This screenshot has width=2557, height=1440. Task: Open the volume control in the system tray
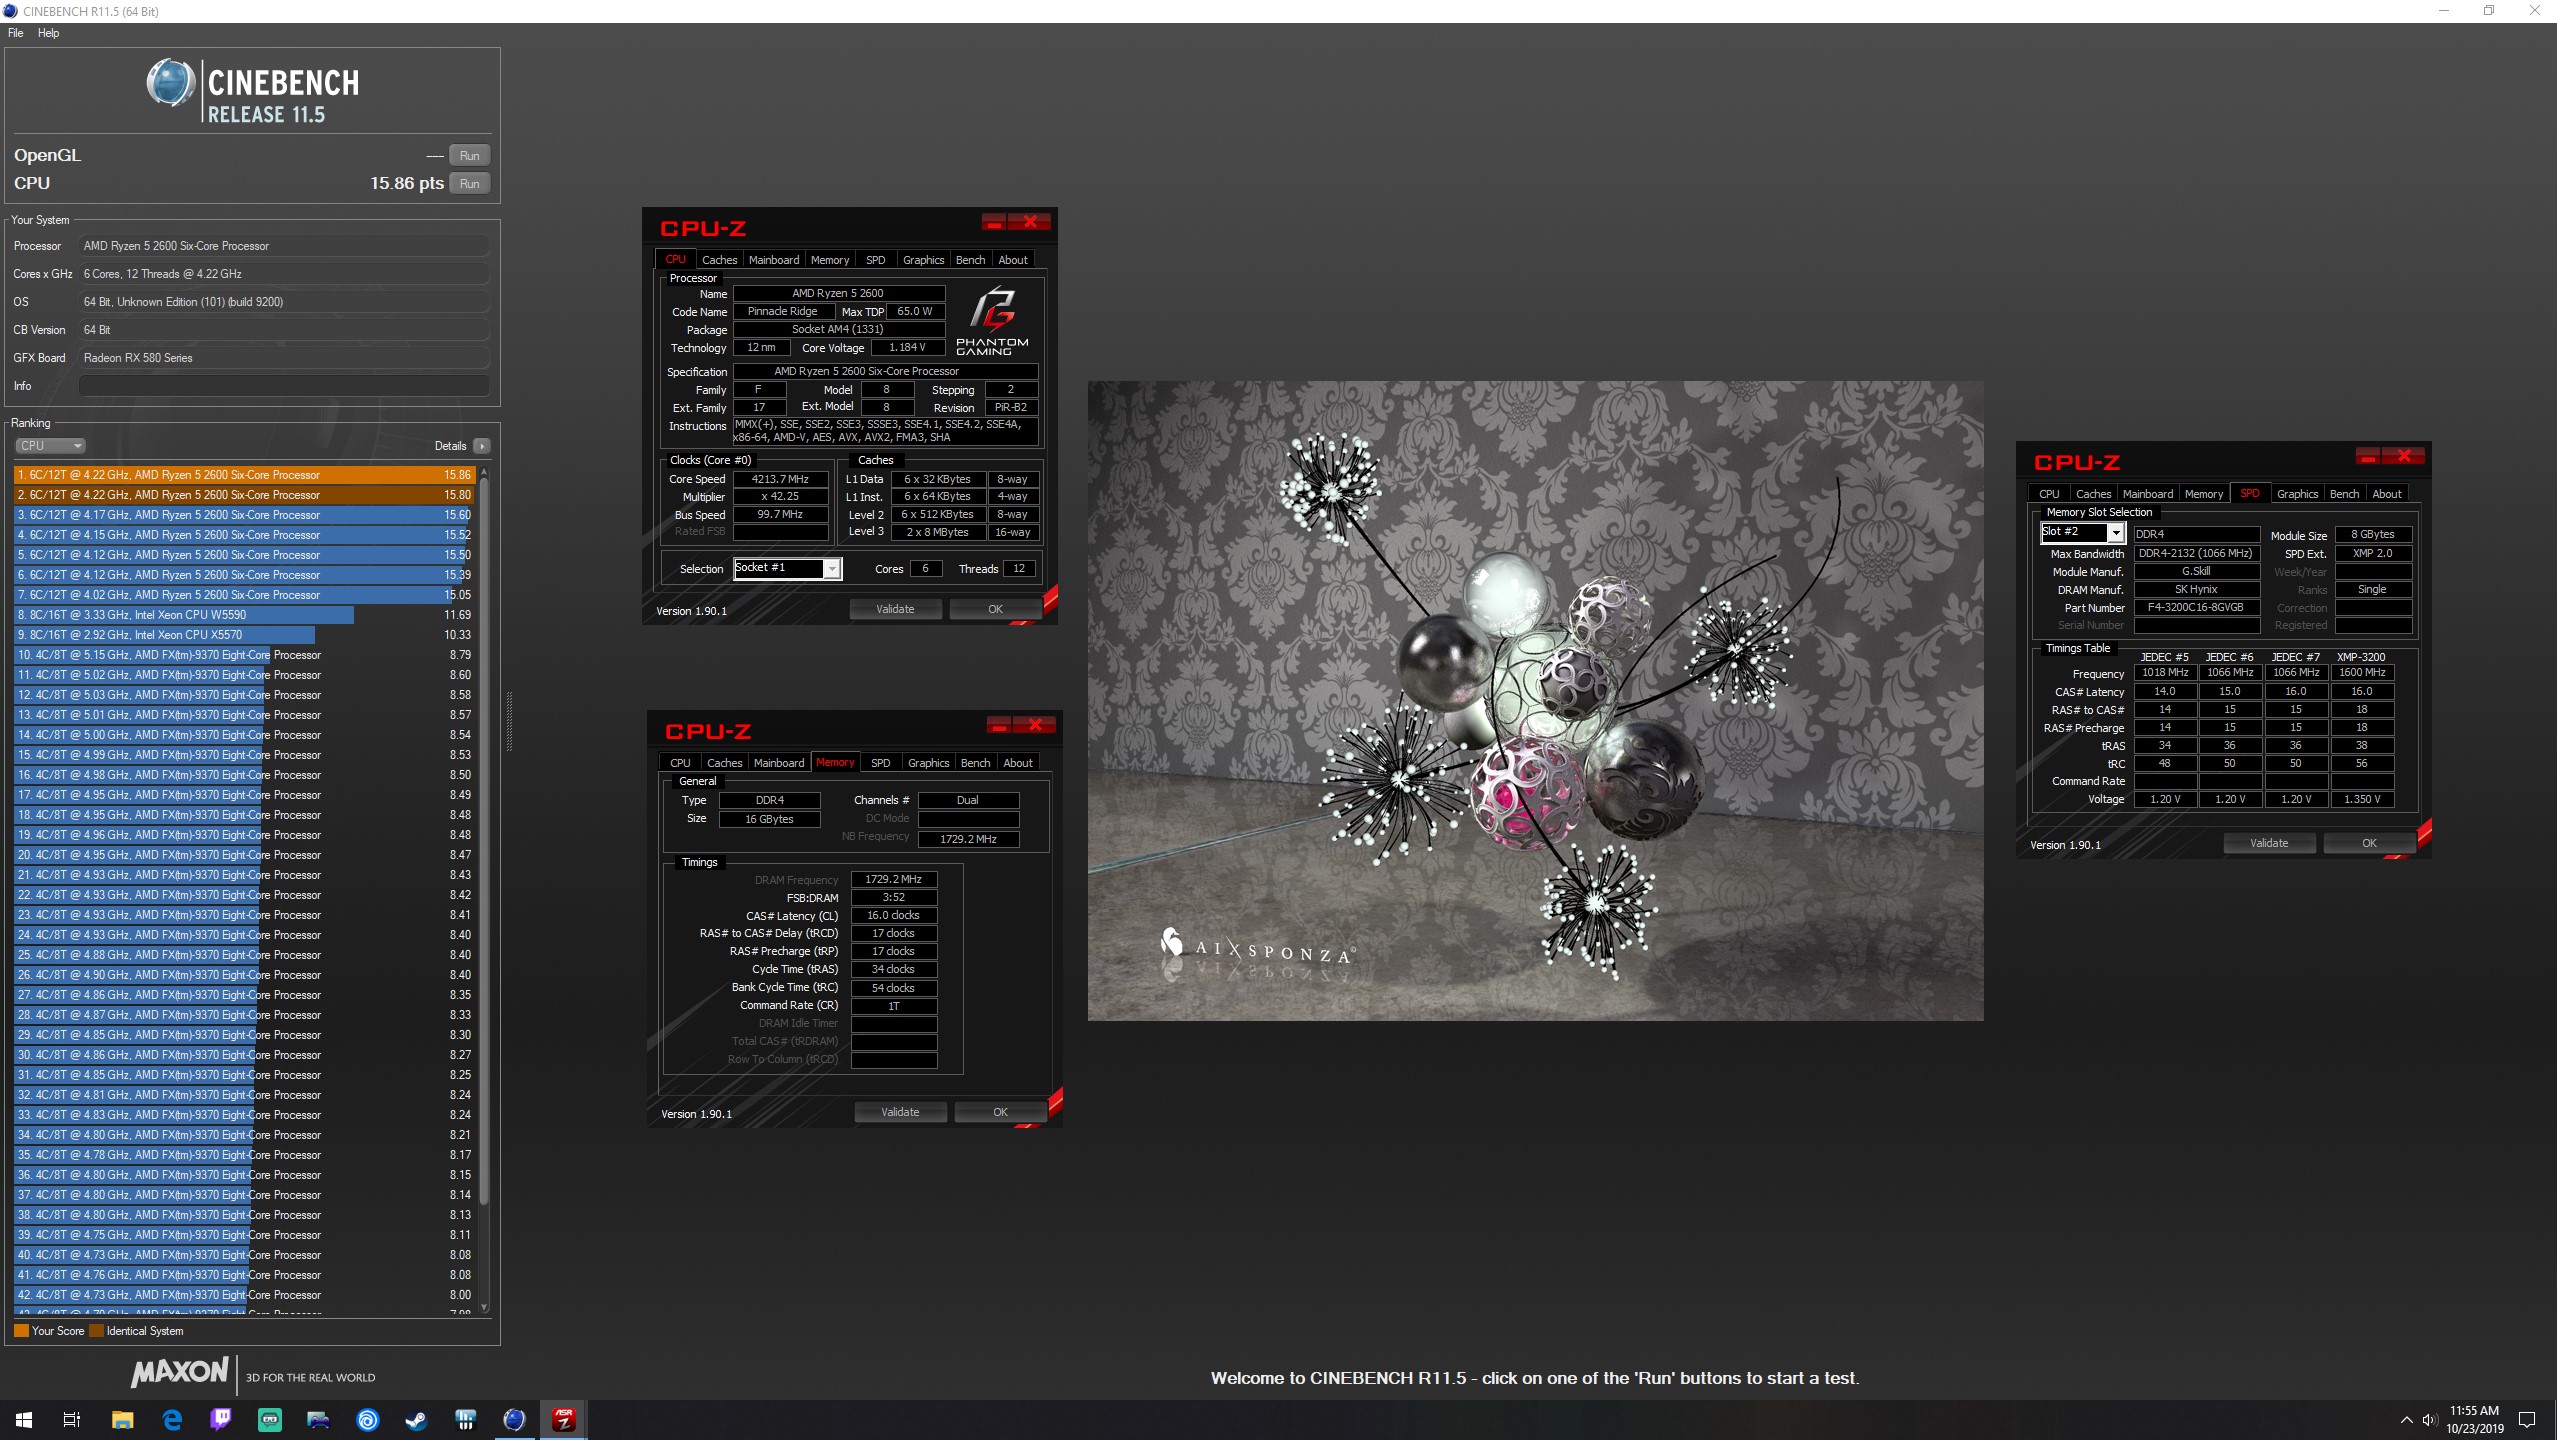click(x=2430, y=1420)
